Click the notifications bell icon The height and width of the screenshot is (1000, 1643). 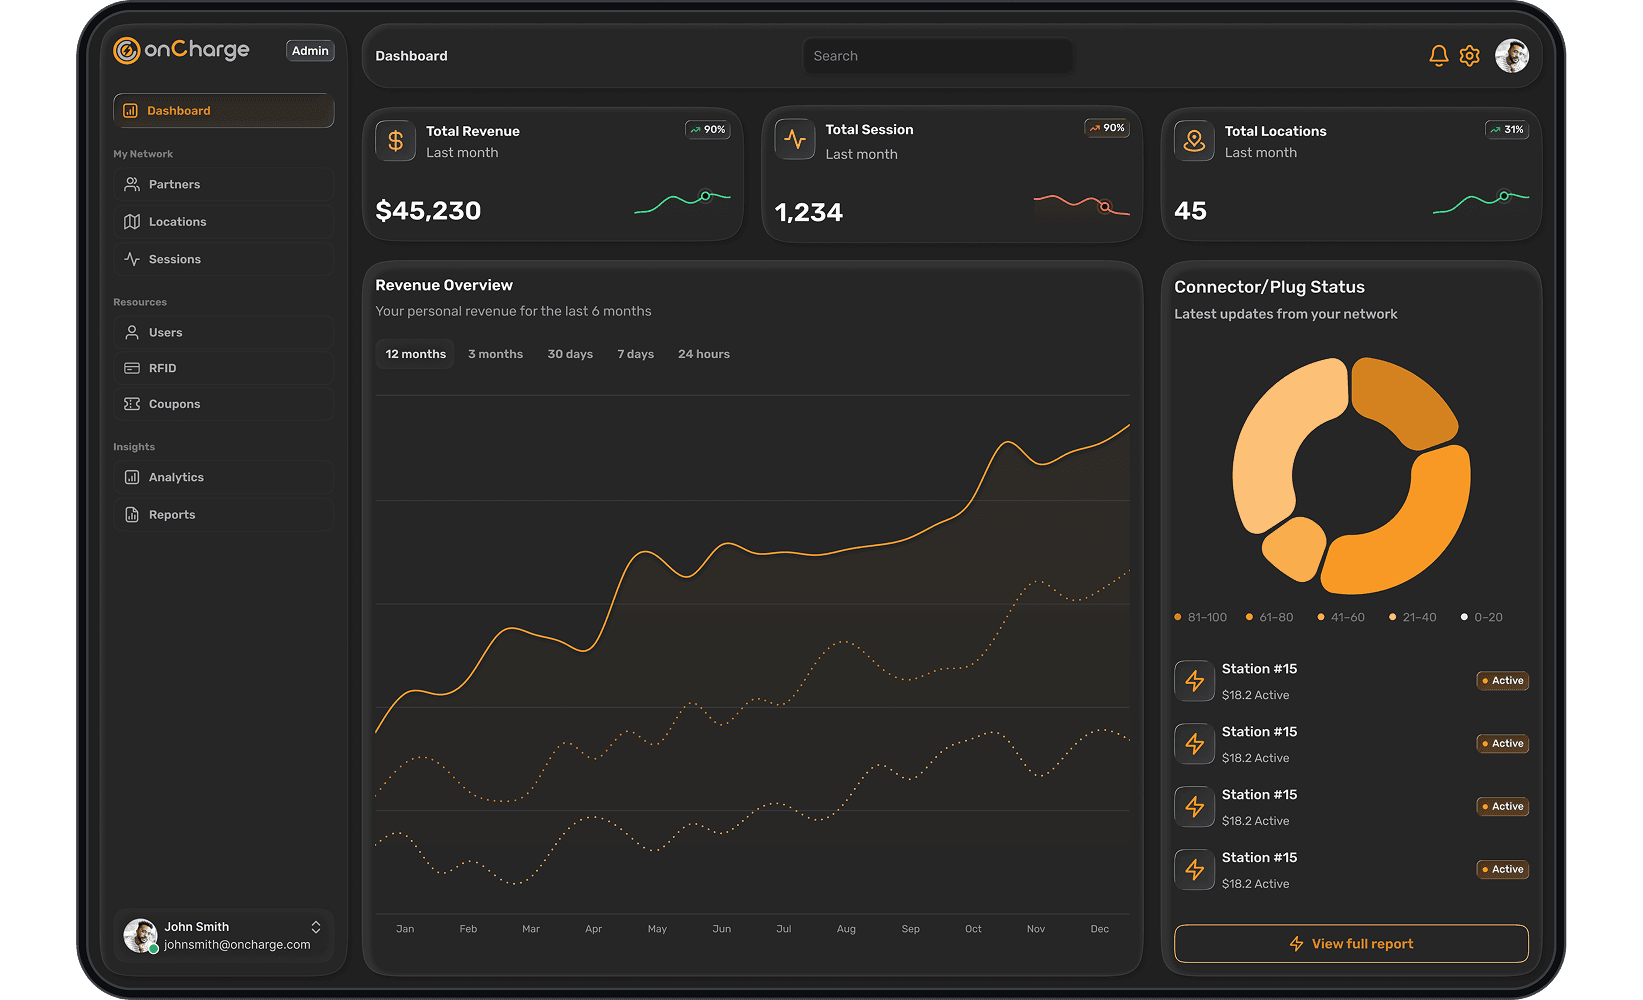tap(1439, 56)
